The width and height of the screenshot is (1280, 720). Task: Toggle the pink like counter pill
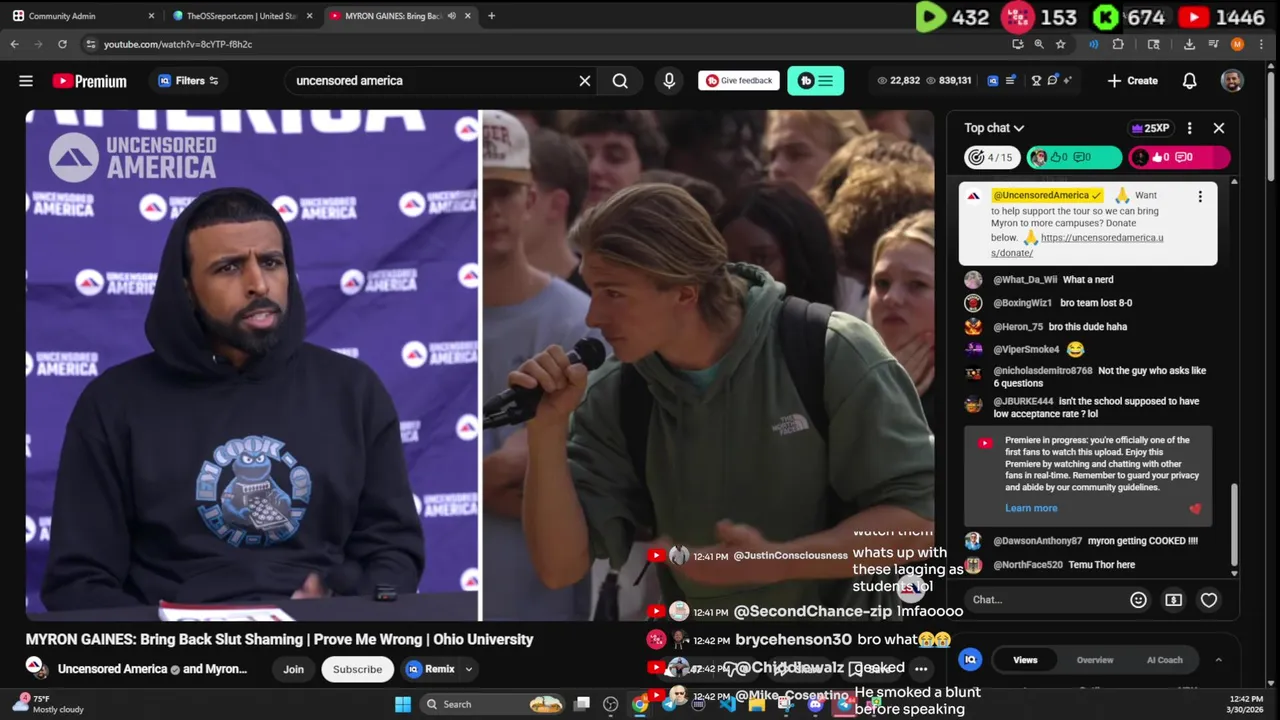coord(1178,157)
